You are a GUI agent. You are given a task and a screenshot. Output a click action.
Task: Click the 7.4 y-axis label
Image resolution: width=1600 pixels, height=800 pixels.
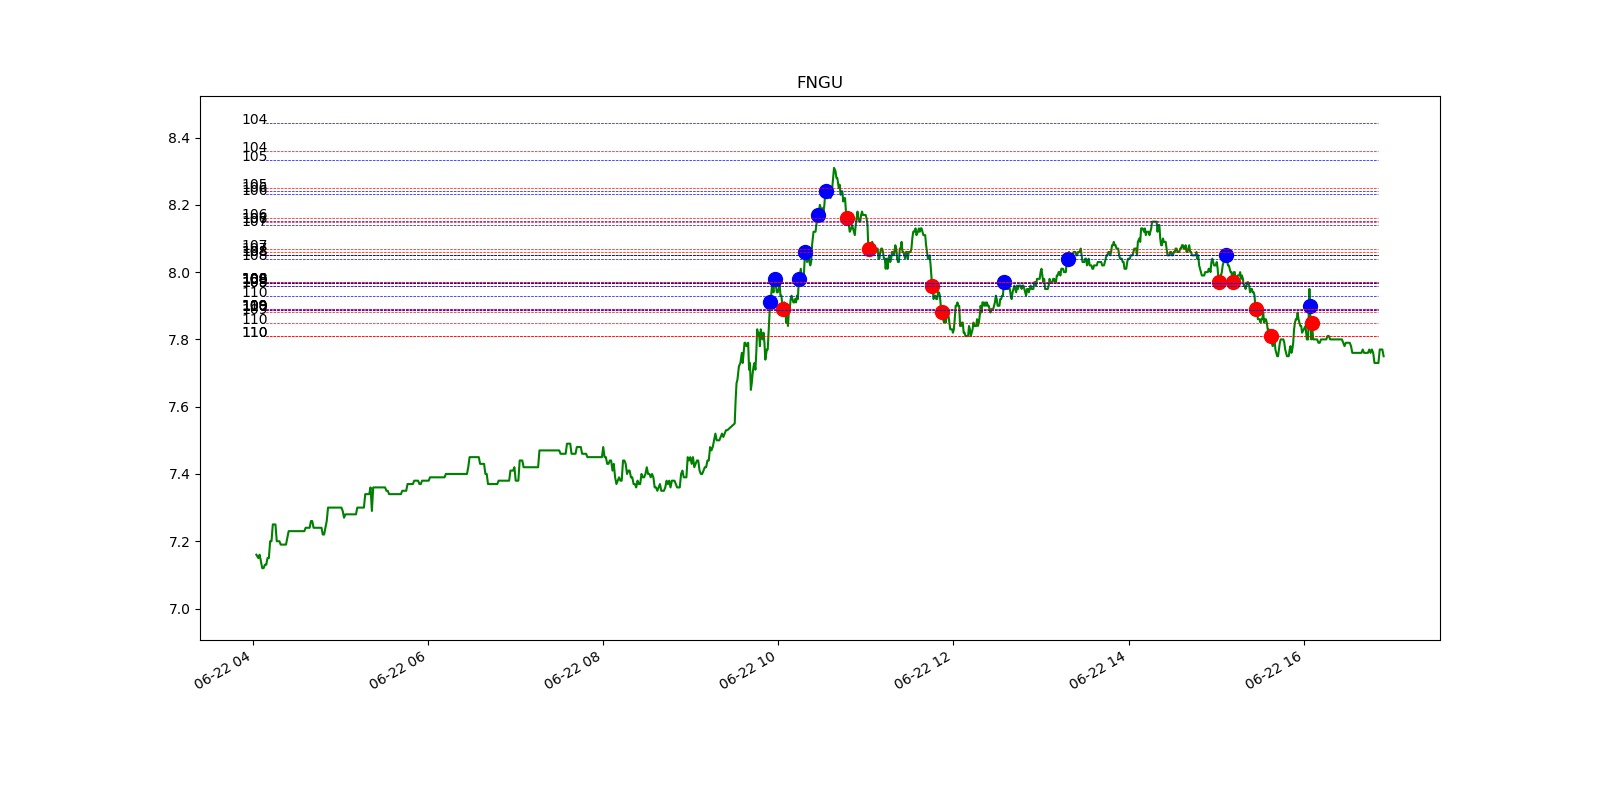(179, 474)
